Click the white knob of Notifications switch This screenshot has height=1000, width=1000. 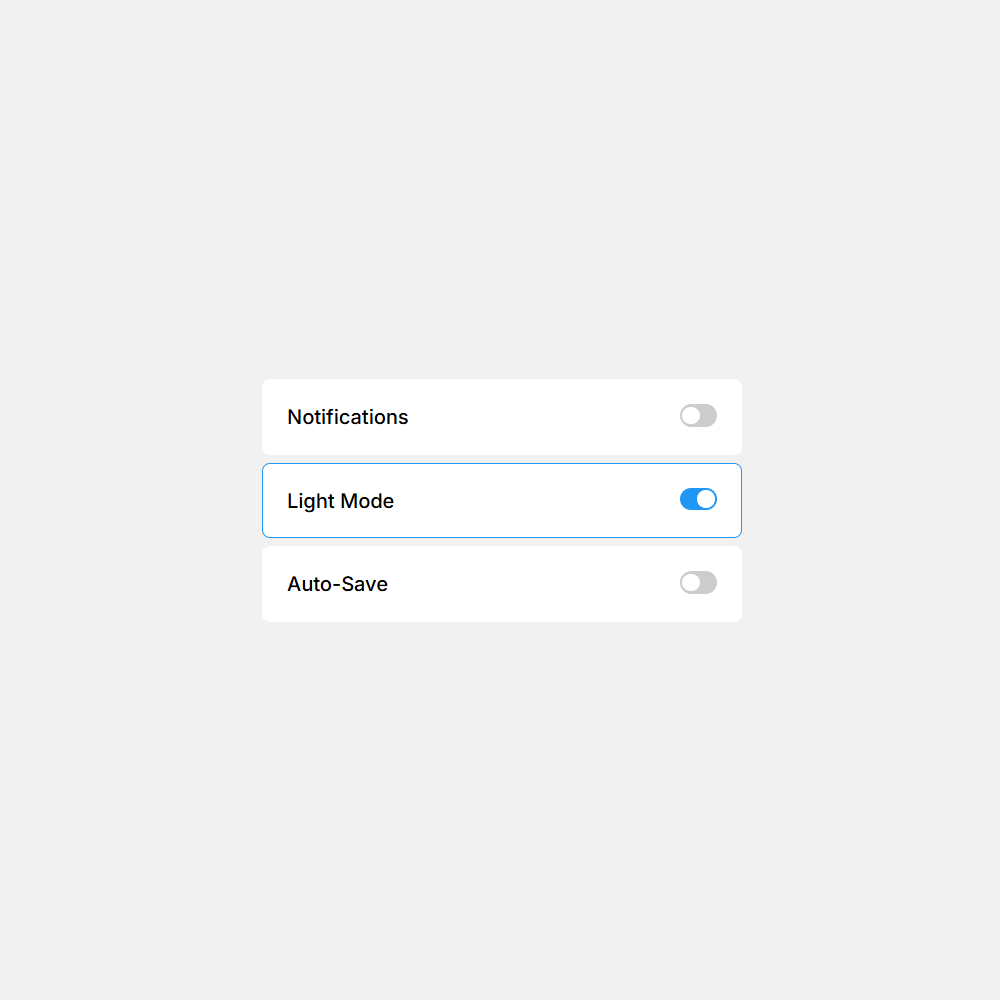[690, 416]
